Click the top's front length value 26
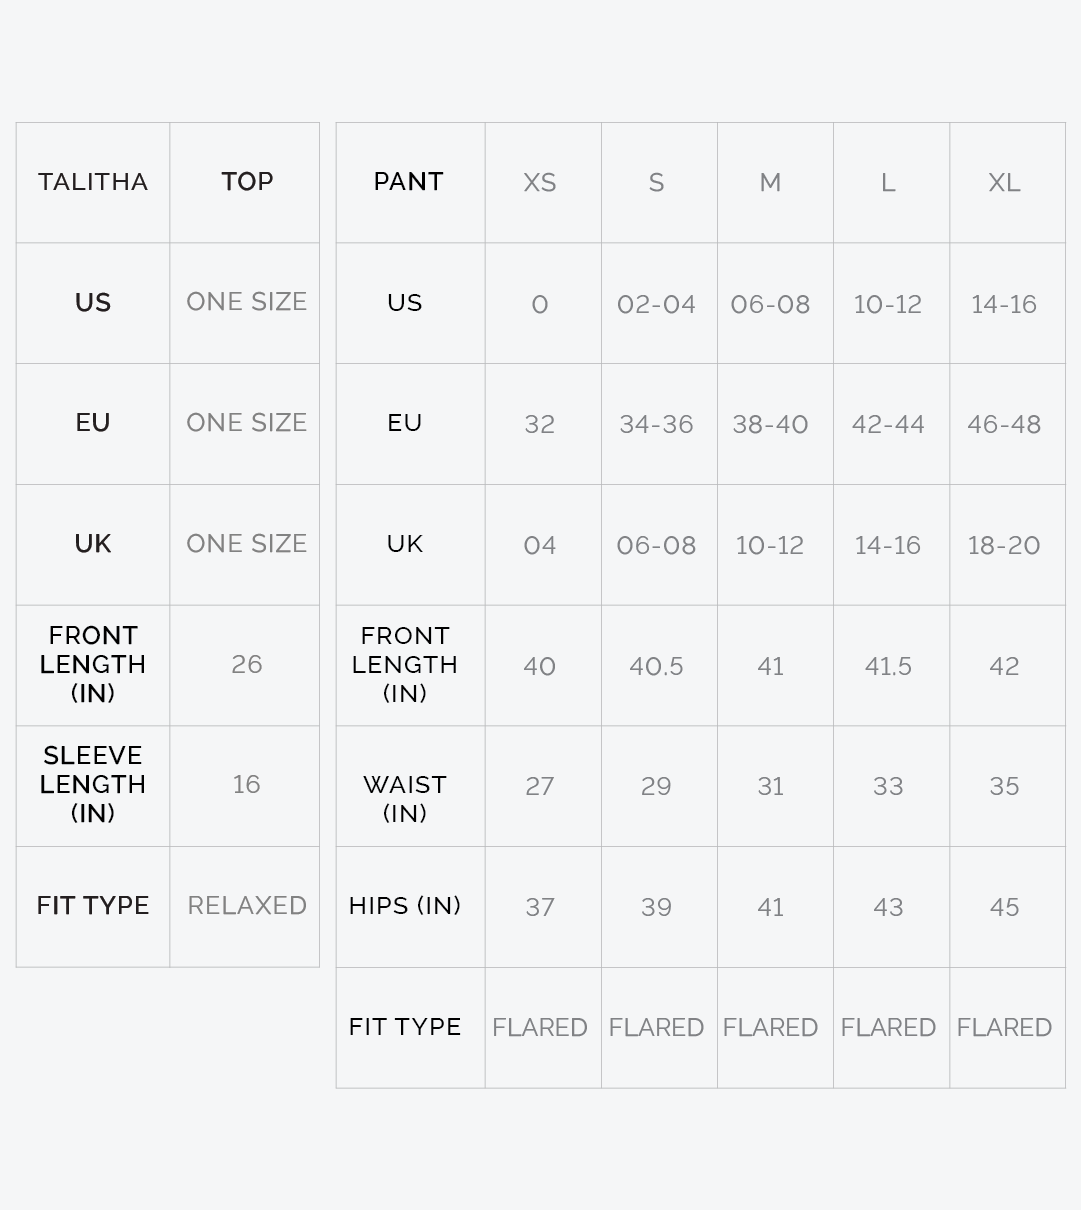Image resolution: width=1081 pixels, height=1210 pixels. click(246, 665)
